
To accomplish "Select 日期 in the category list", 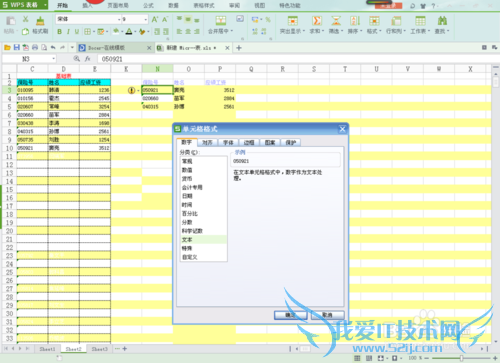I will tap(203, 196).
